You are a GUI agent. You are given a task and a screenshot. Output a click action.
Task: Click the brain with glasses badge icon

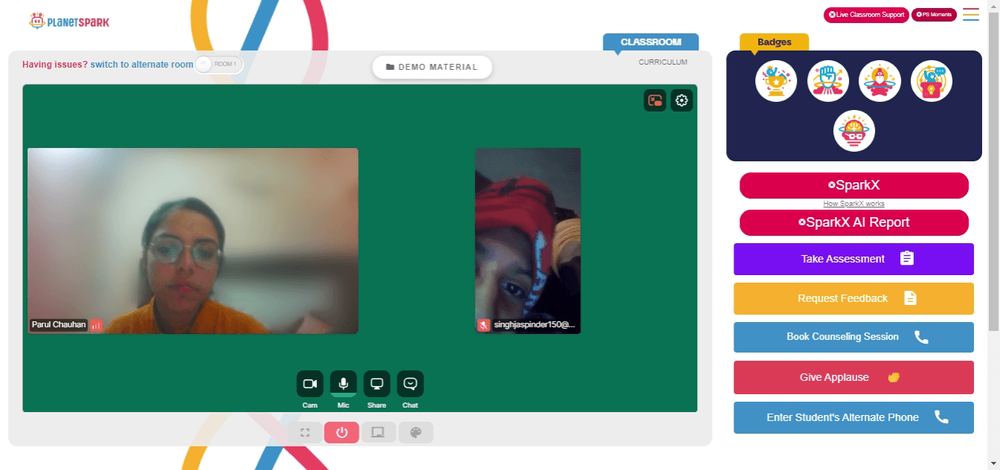tap(854, 131)
